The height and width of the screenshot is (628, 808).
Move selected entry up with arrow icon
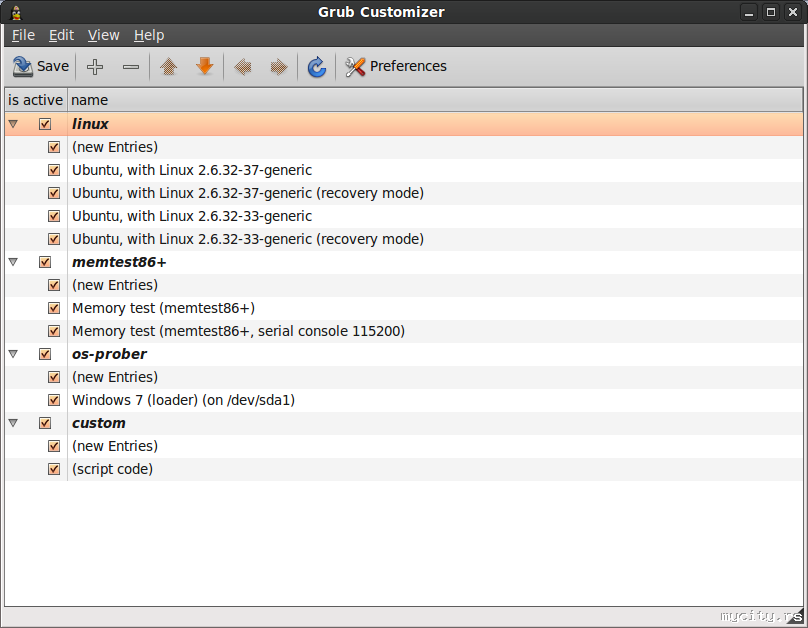pyautogui.click(x=169, y=67)
